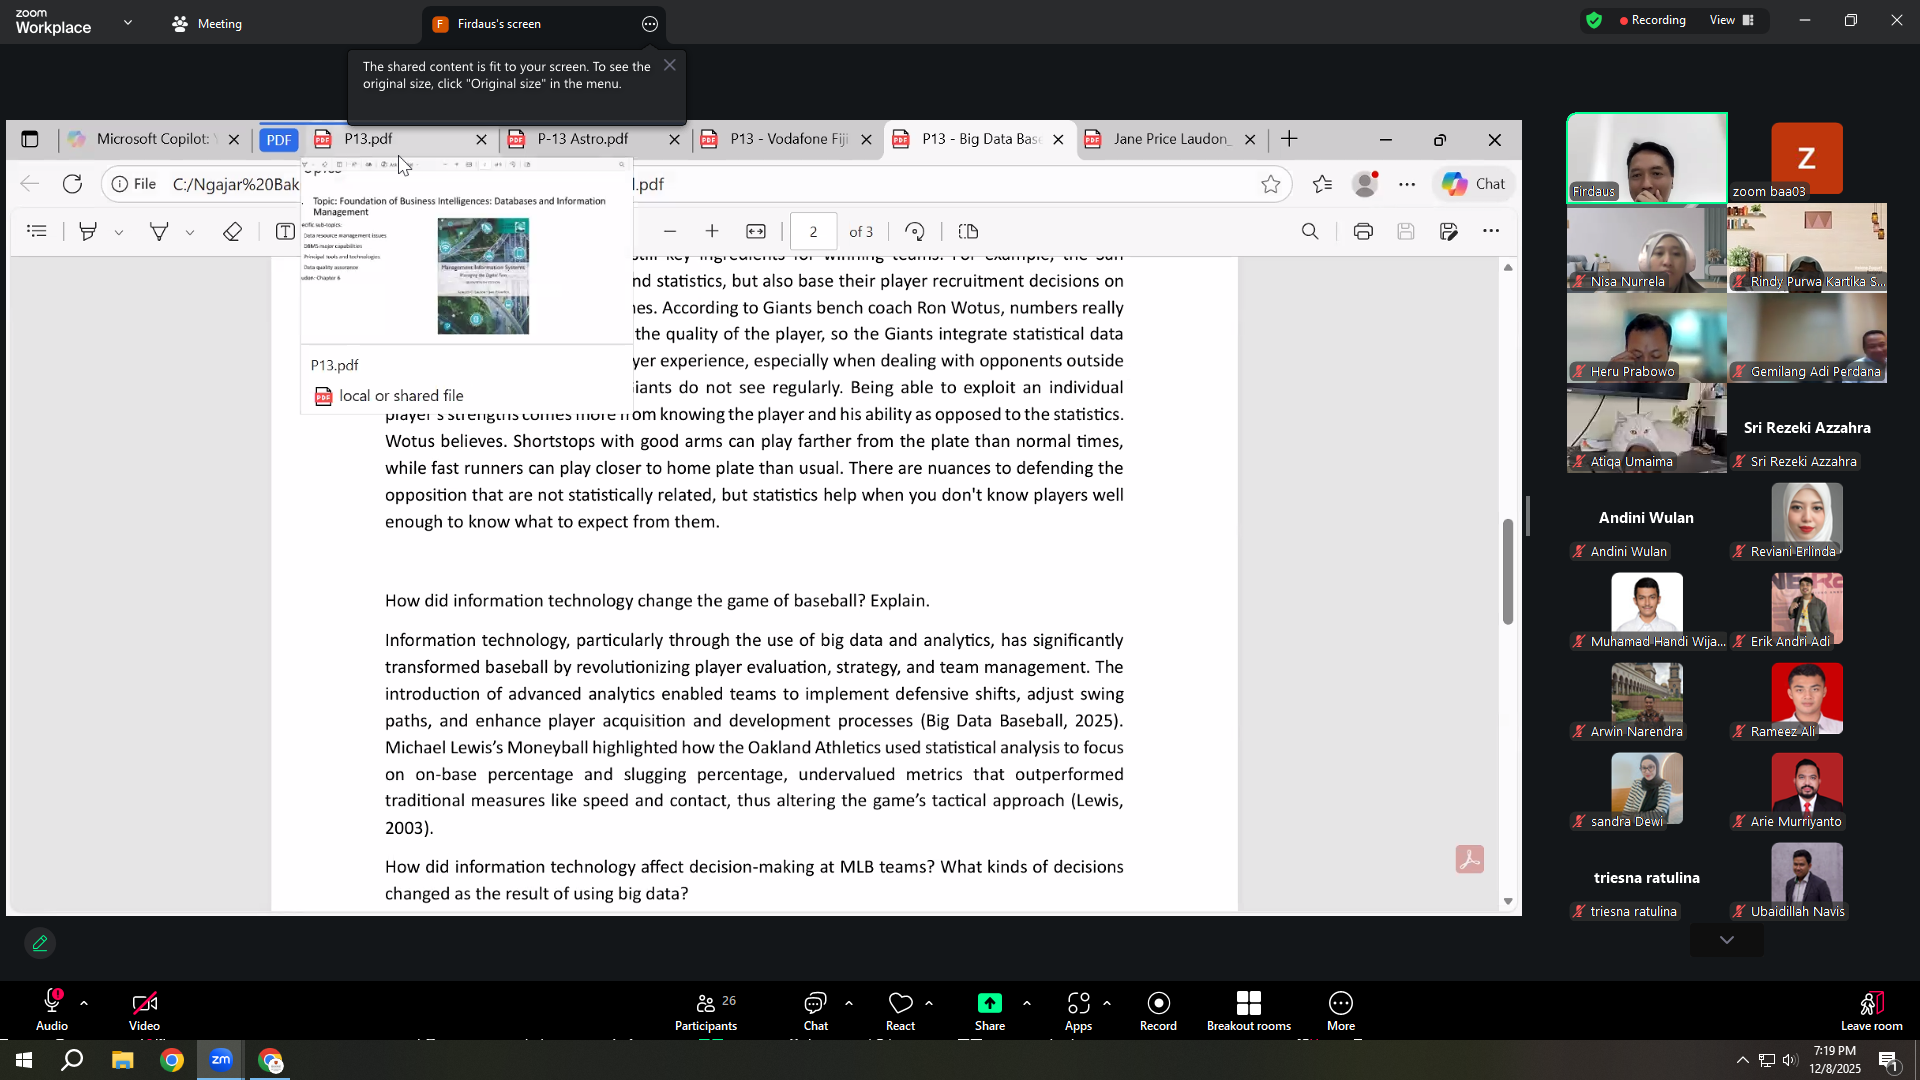
Task: Switch to the Microsoft Copilot browser tab
Action: pyautogui.click(x=152, y=139)
